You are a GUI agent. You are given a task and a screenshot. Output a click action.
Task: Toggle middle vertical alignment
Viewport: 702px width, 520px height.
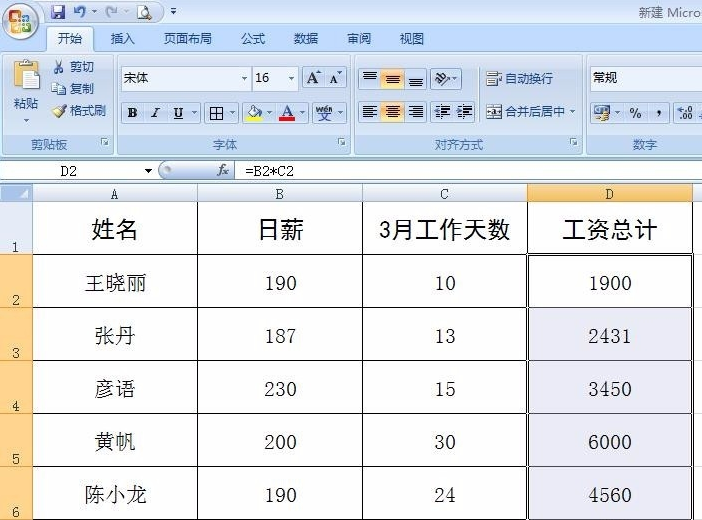click(x=393, y=78)
